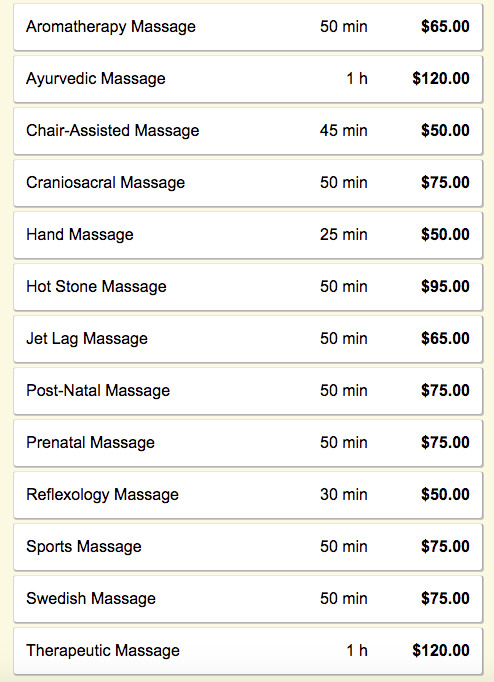This screenshot has height=682, width=494.
Task: Click the $65.00 price for Jet Lag Massage
Action: [445, 338]
